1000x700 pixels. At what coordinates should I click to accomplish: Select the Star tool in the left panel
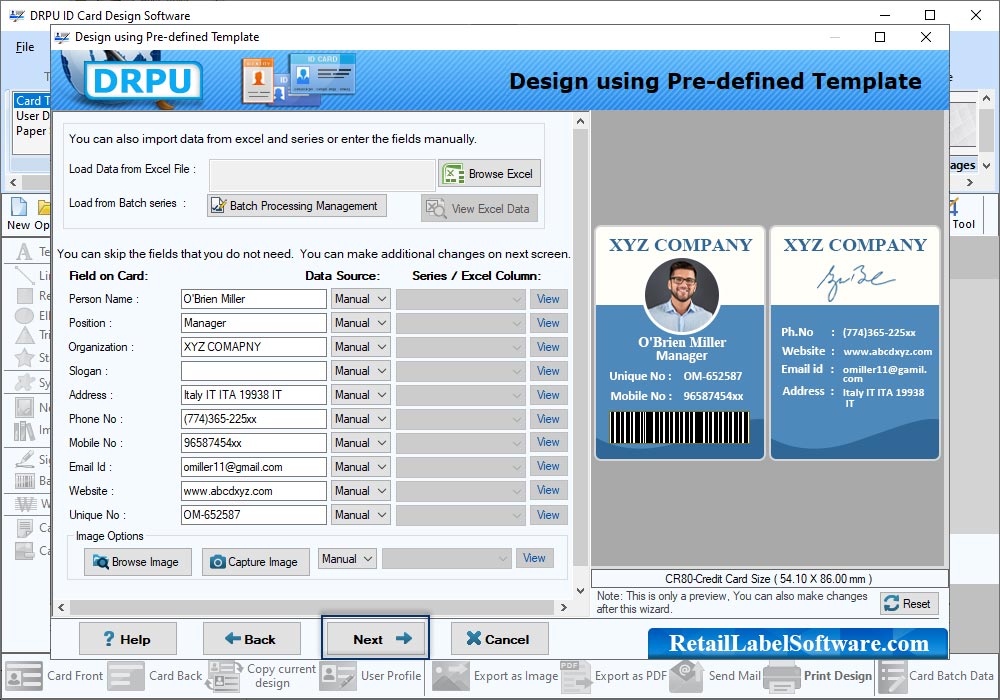click(x=24, y=357)
